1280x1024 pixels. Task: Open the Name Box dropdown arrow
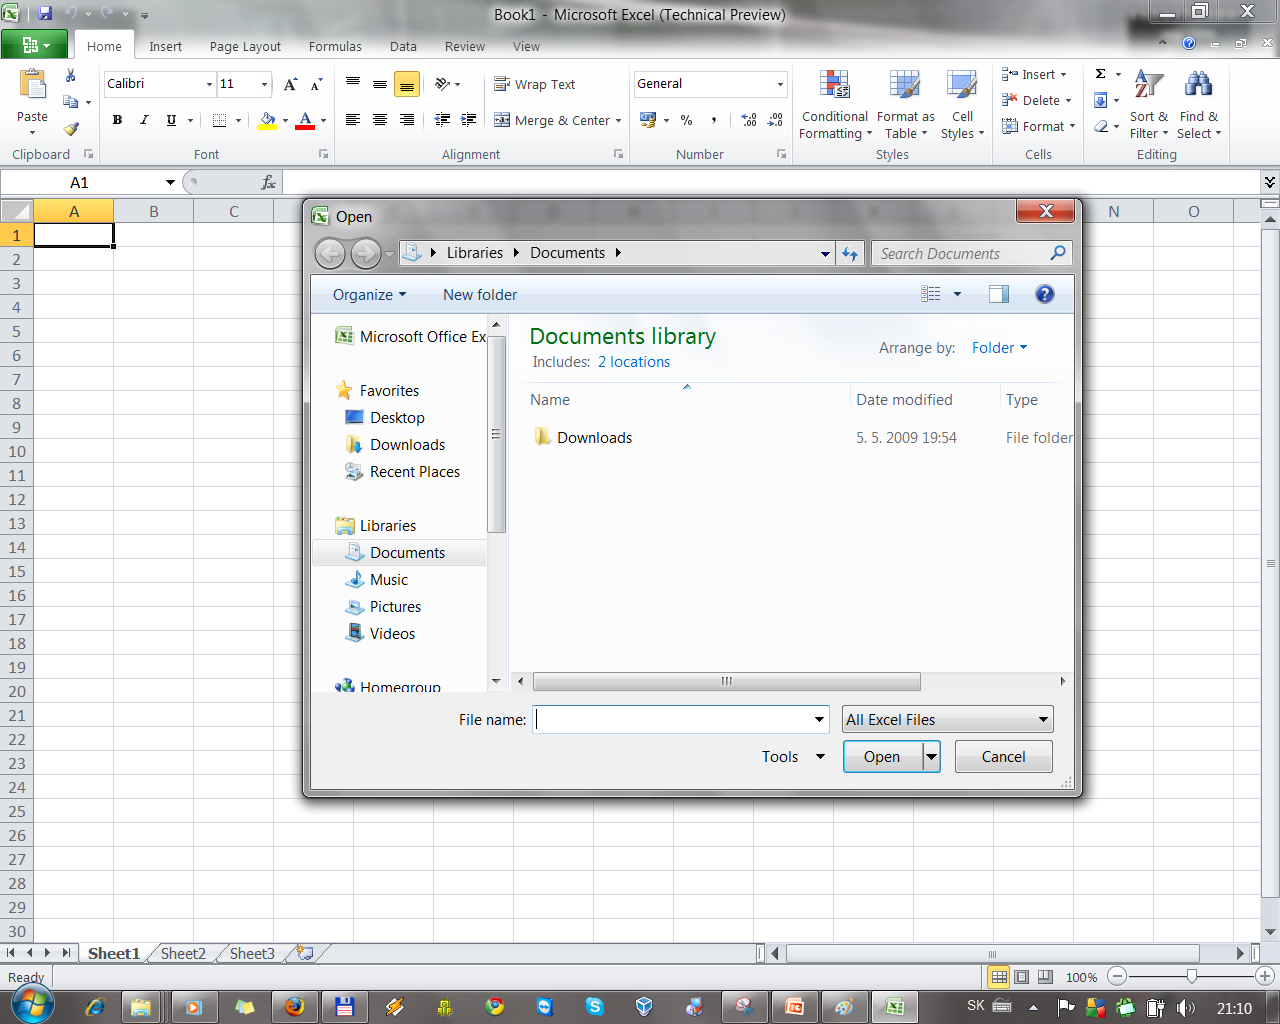[x=170, y=182]
